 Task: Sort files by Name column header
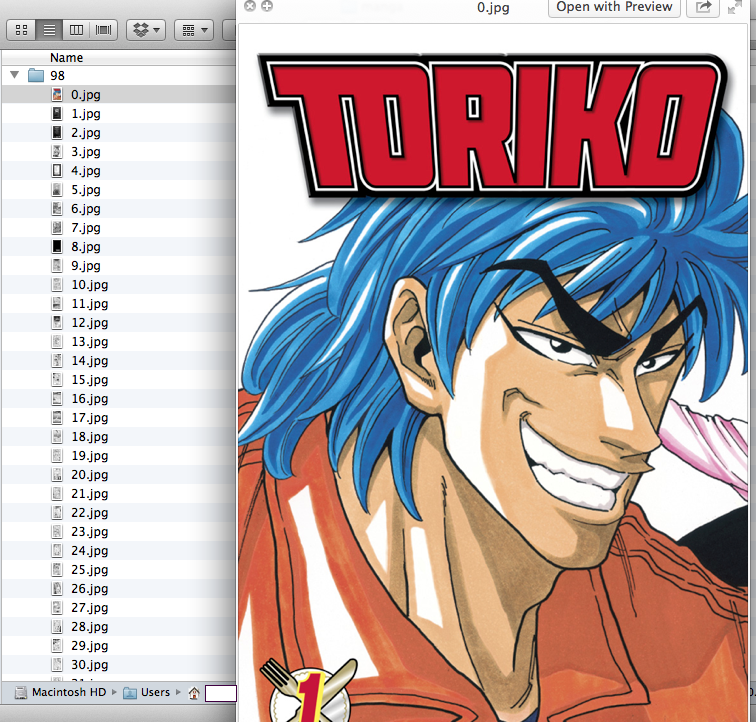tap(66, 58)
